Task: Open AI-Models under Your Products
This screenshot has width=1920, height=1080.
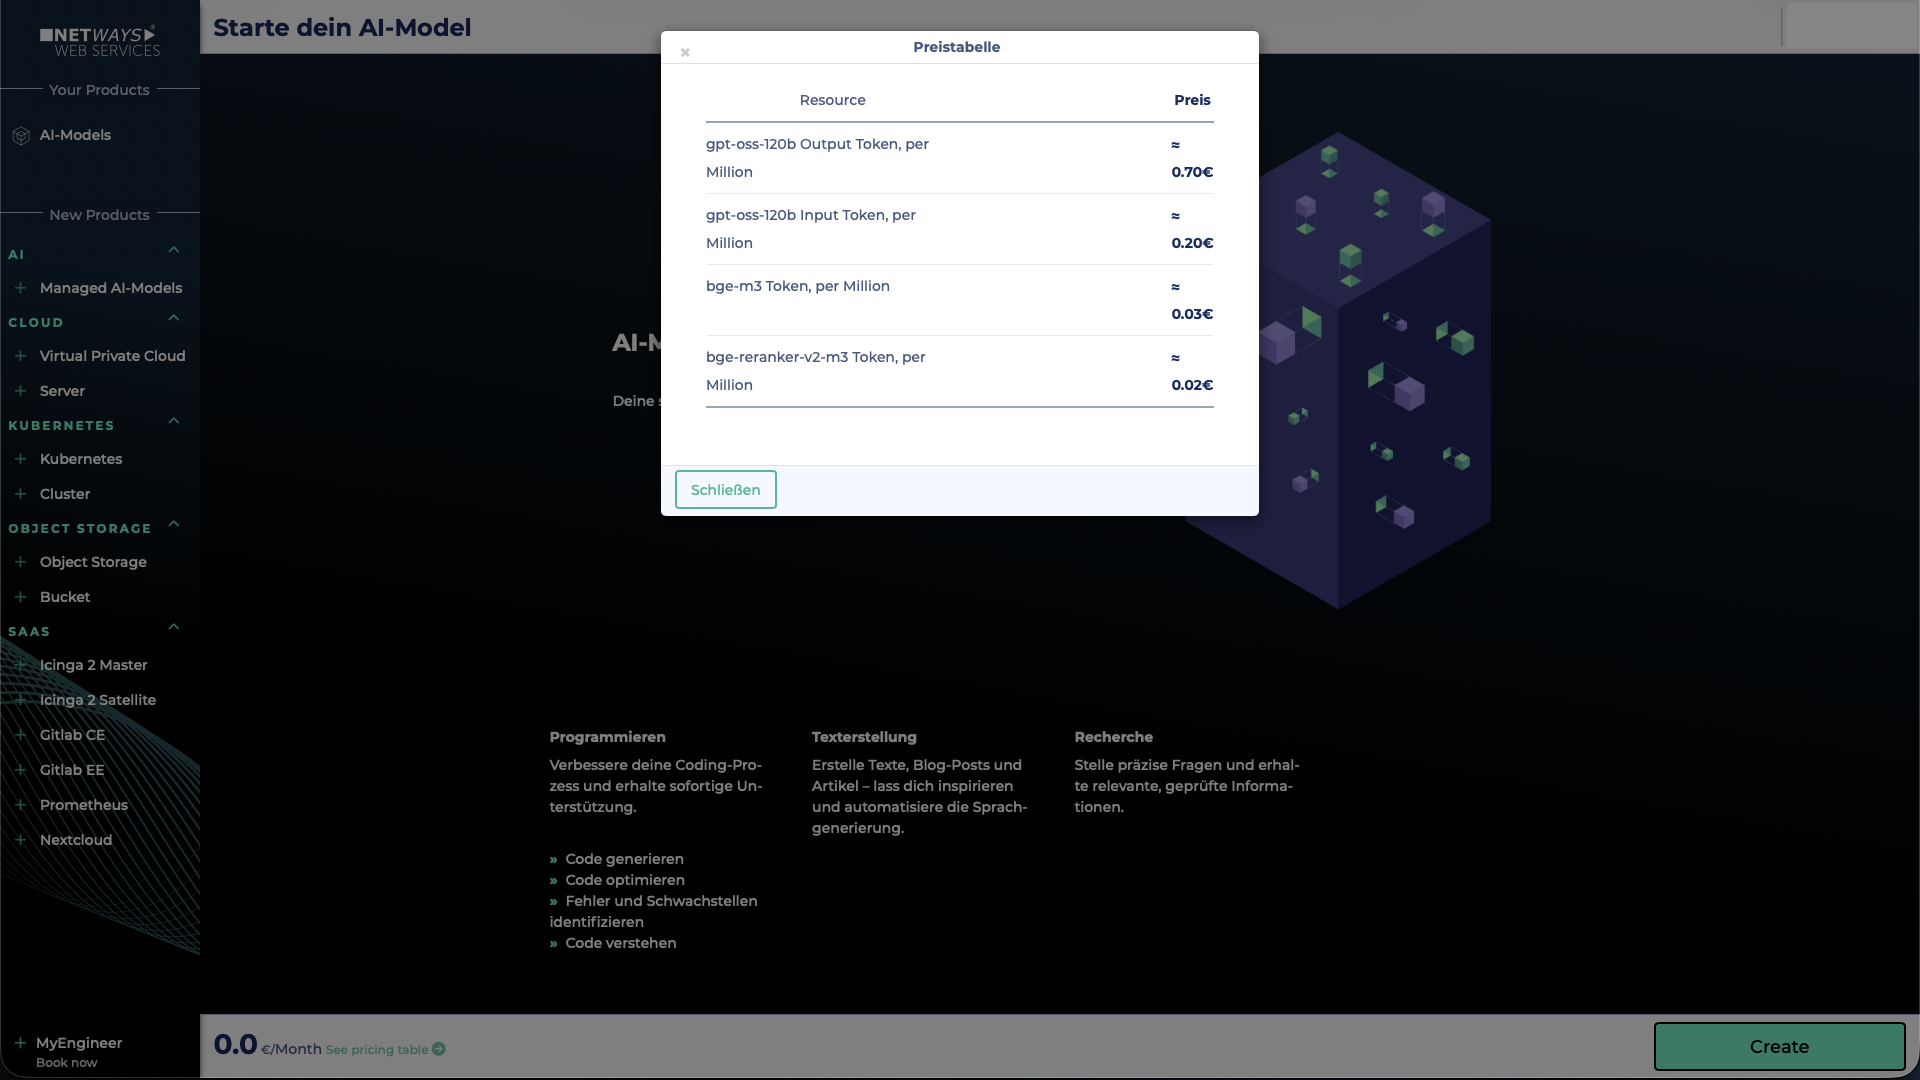Action: 75,135
